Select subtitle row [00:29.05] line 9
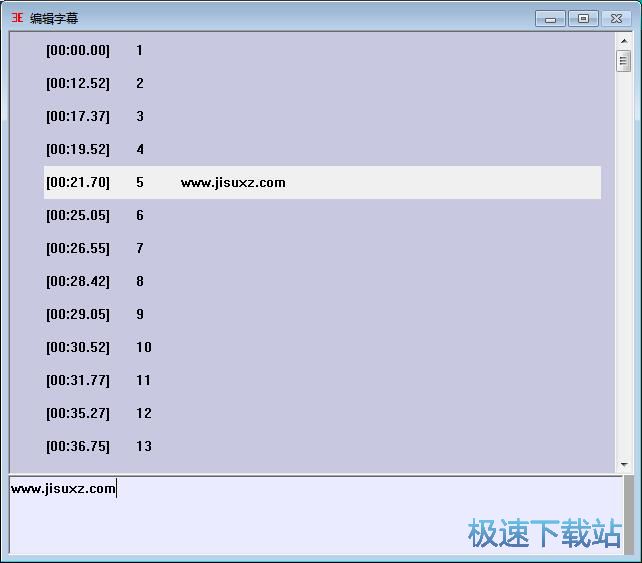 tap(322, 314)
